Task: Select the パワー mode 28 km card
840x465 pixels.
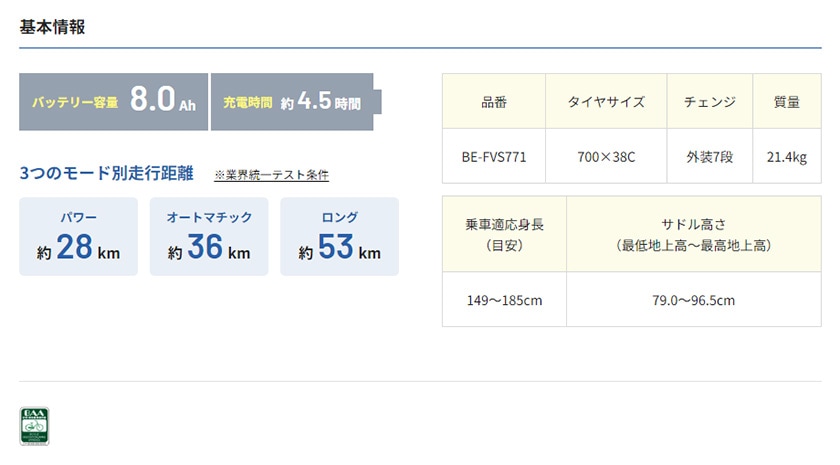Action: click(x=78, y=236)
